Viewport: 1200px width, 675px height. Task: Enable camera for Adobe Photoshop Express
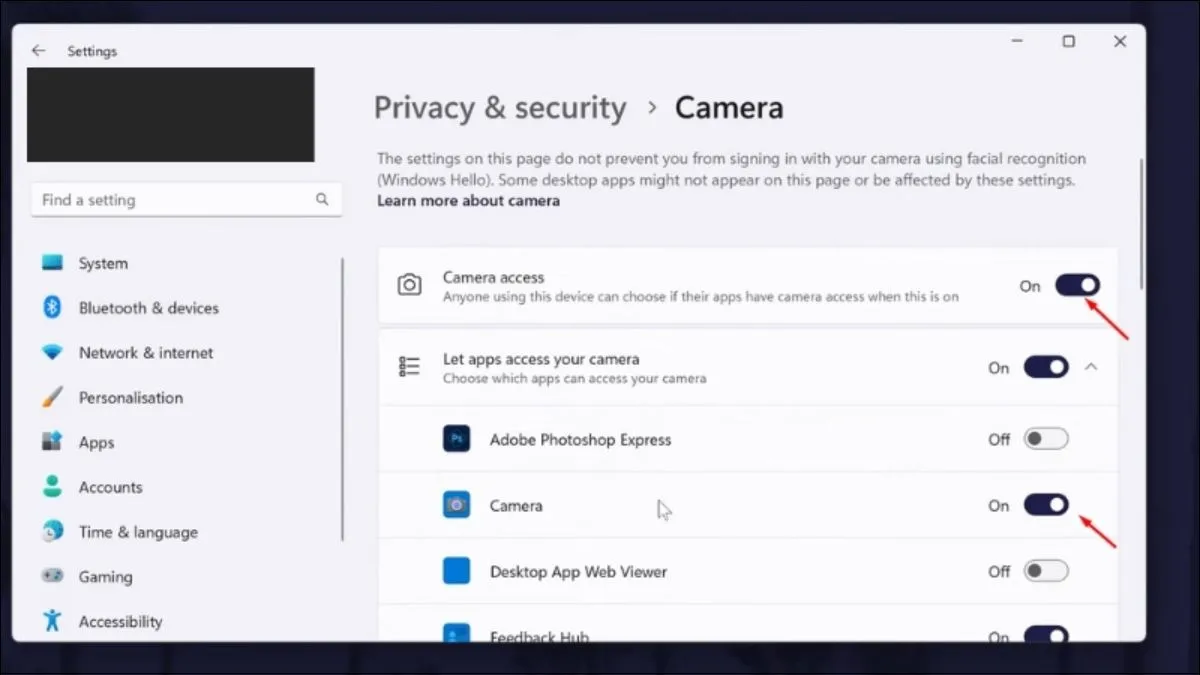coord(1045,439)
